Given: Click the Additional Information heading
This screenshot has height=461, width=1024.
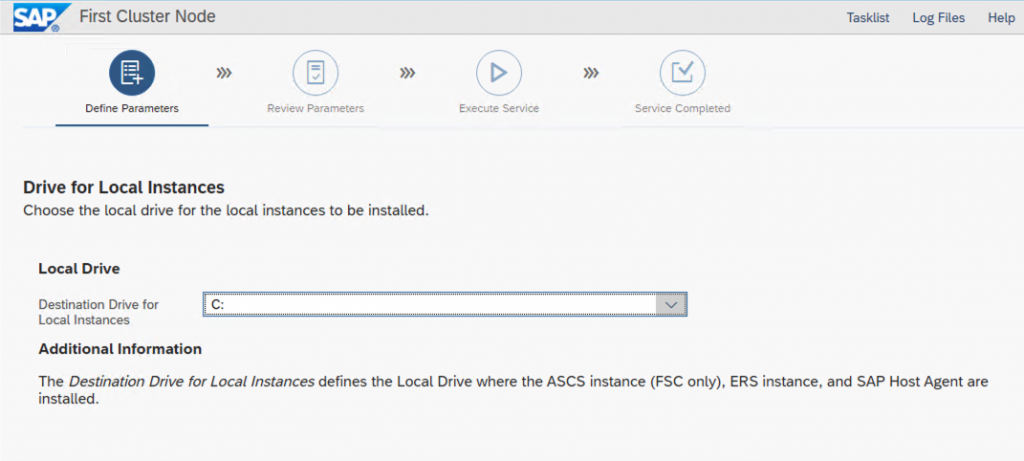Looking at the screenshot, I should point(120,349).
